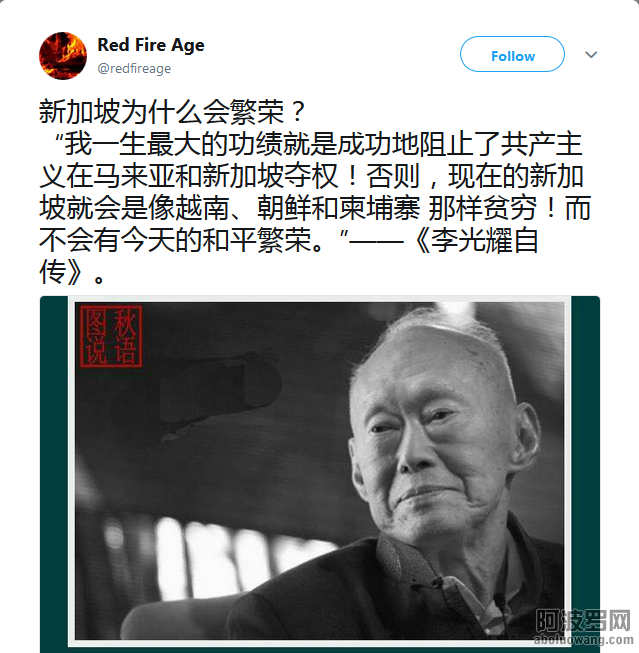Viewport: 639px width, 653px height.
Task: Click the phrase 和平繁荣 in the tweet
Action: point(257,241)
